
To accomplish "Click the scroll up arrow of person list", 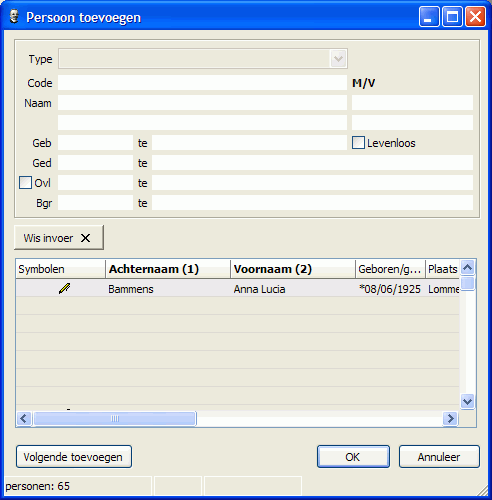I will point(467,267).
